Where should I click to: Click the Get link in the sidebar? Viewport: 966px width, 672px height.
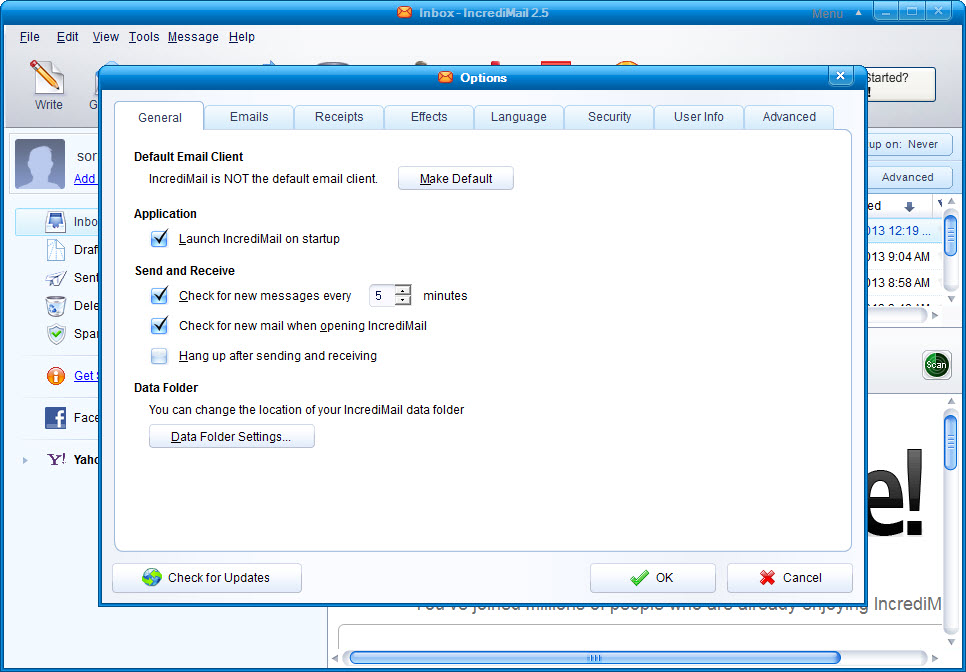(x=84, y=376)
